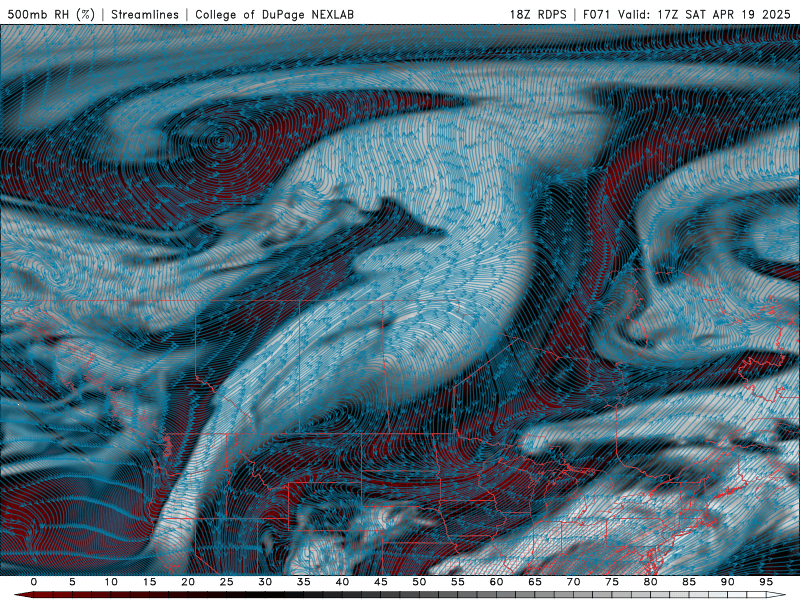Click the '55' value on the colorbar scale
This screenshot has width=800, height=600.
tap(458, 582)
